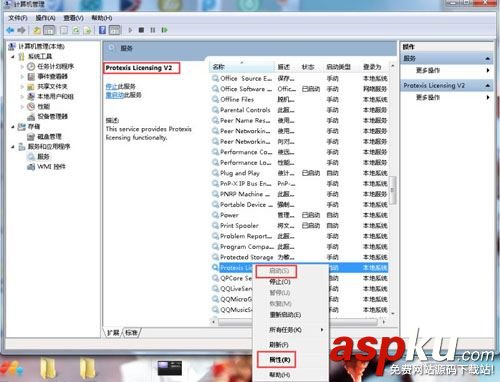
Task: Click the Export List toolbar icon
Action: click(88, 30)
